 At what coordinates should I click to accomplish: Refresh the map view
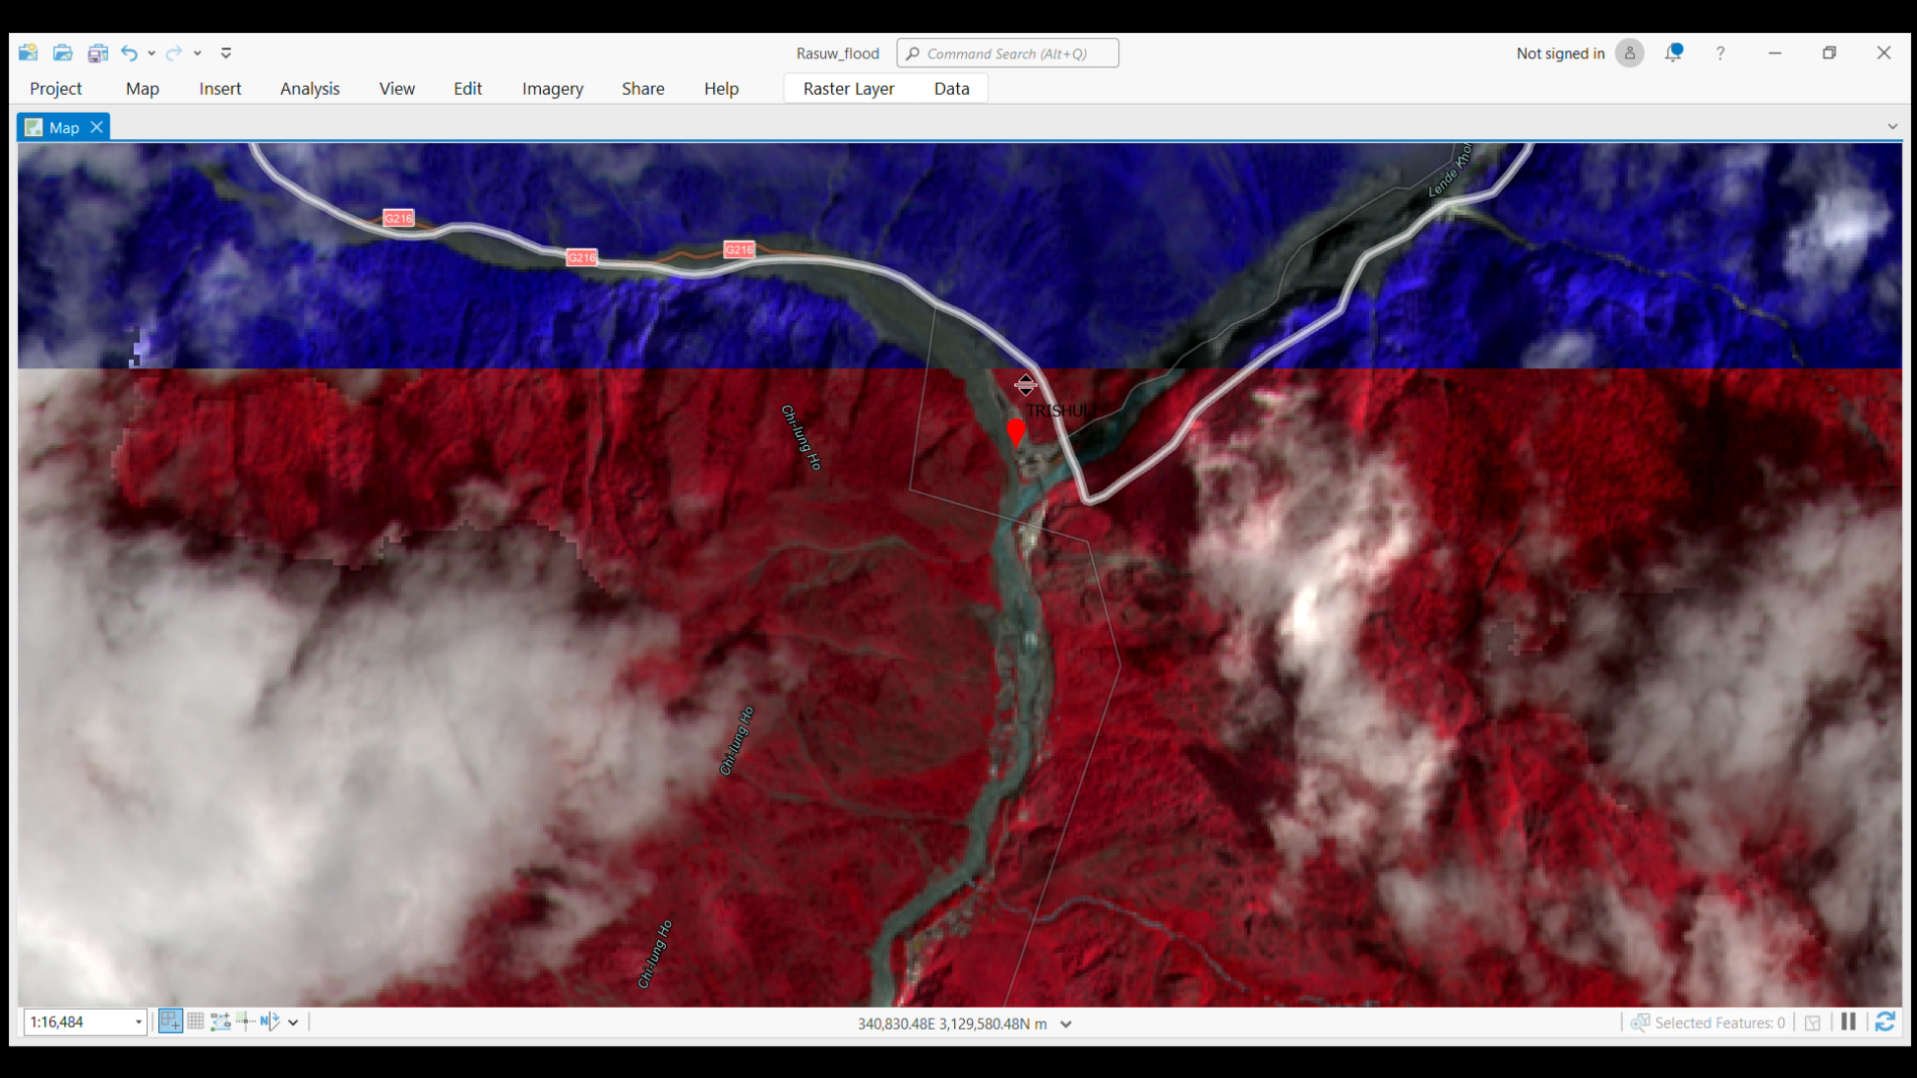pos(1885,1021)
